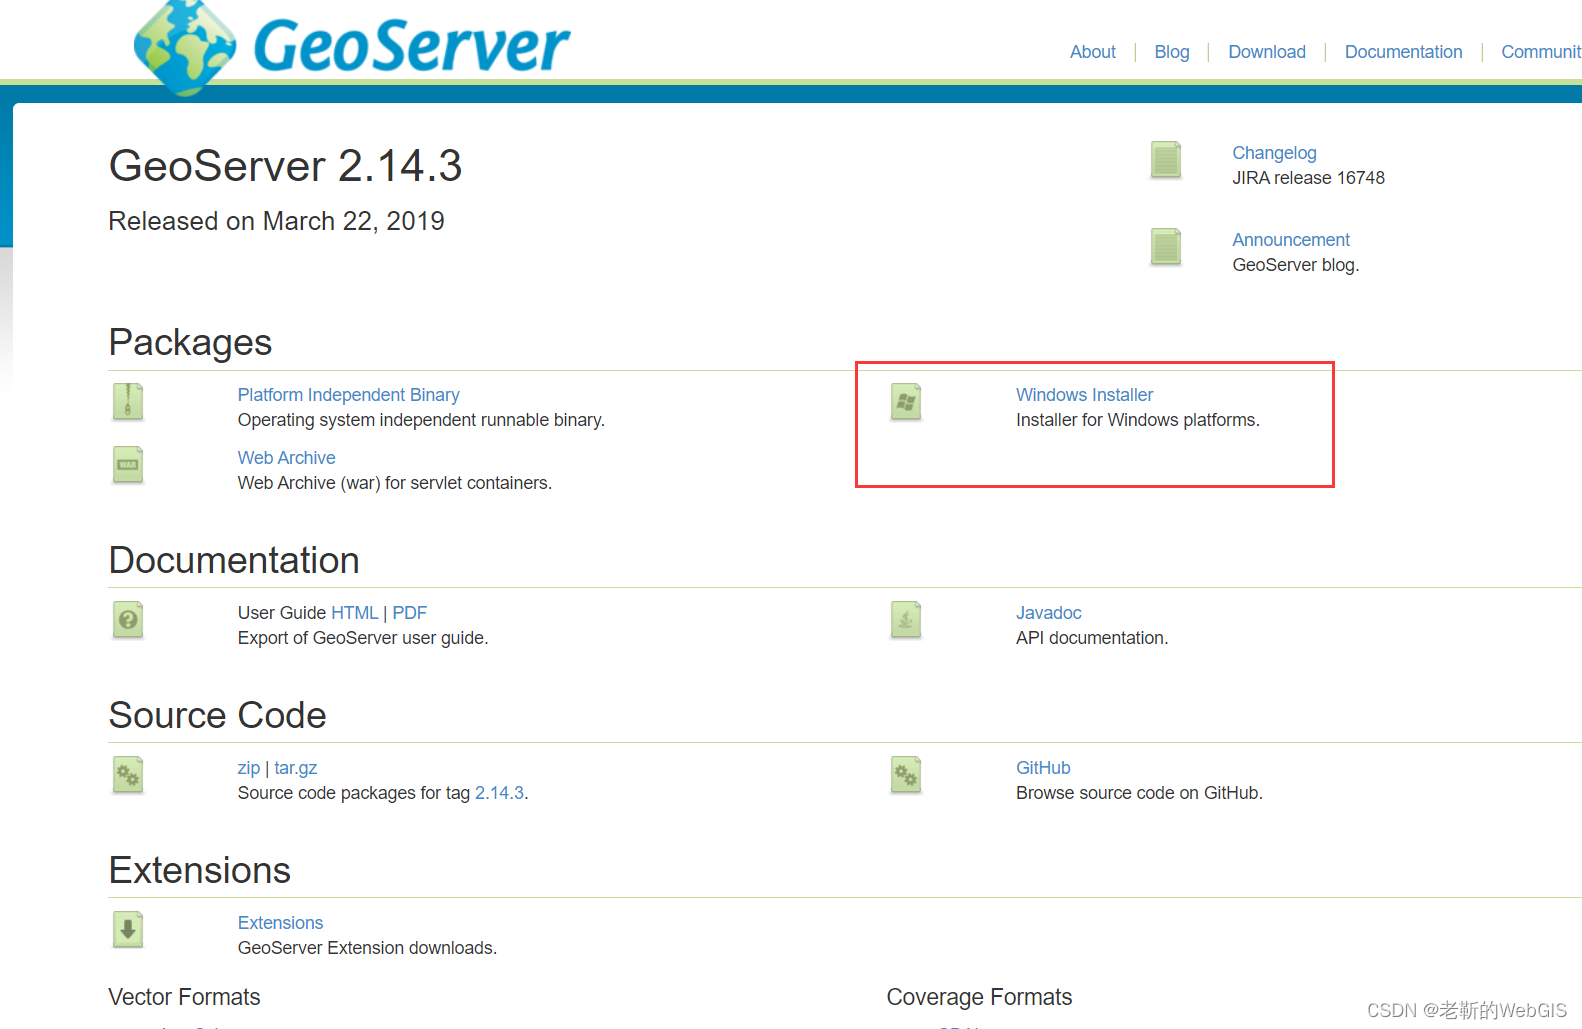Image resolution: width=1582 pixels, height=1029 pixels.
Task: Click the GitHub gears icon
Action: coord(906,775)
